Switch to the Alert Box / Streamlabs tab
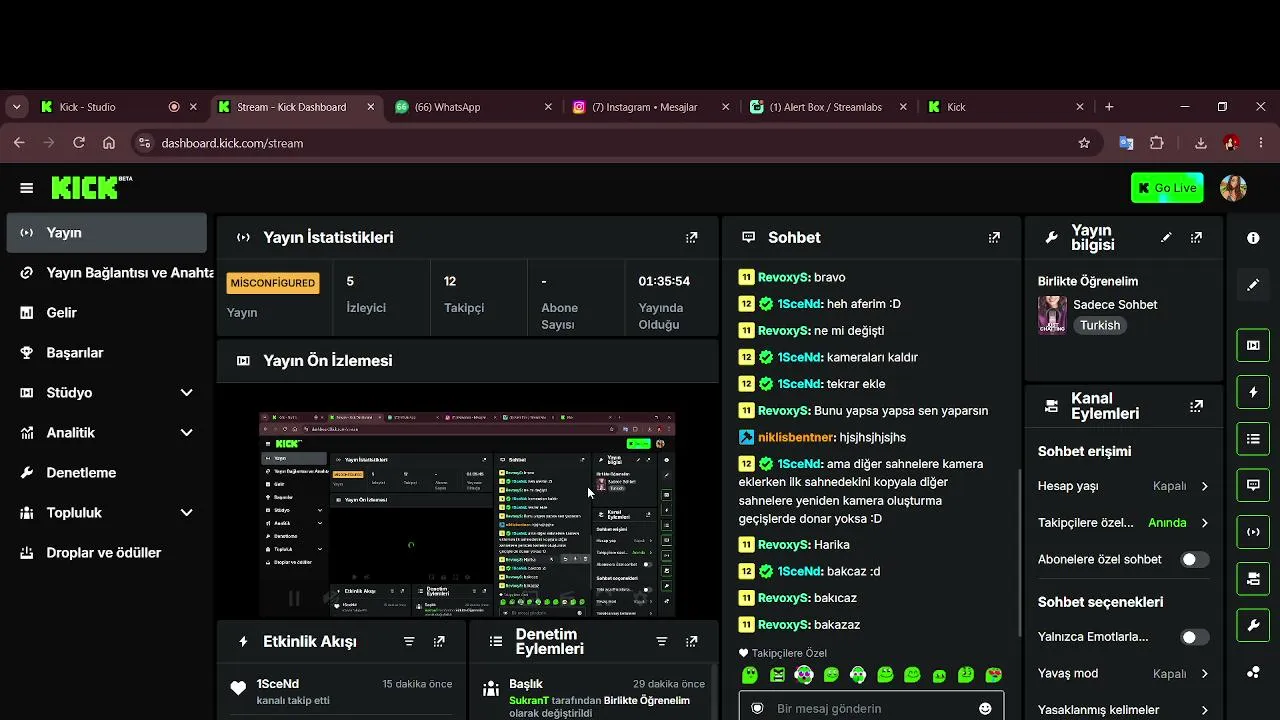 [x=828, y=107]
